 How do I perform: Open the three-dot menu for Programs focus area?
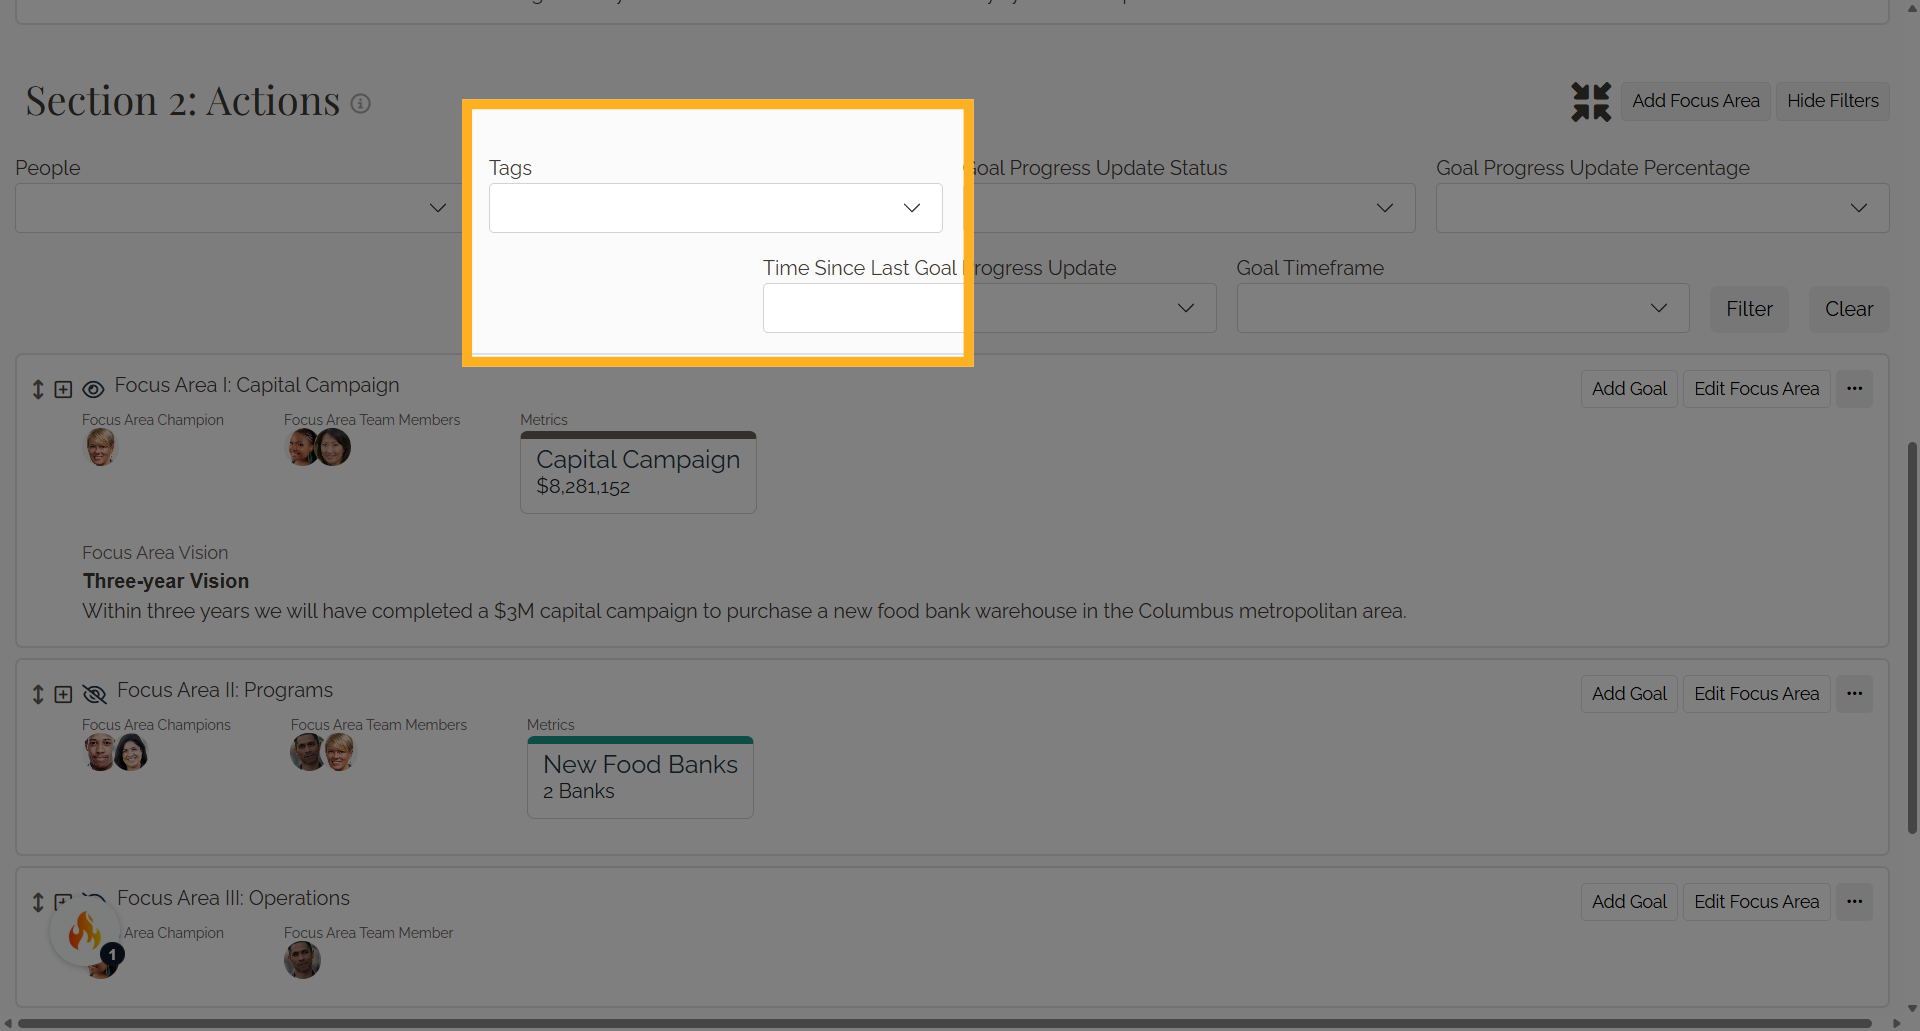[x=1854, y=694]
